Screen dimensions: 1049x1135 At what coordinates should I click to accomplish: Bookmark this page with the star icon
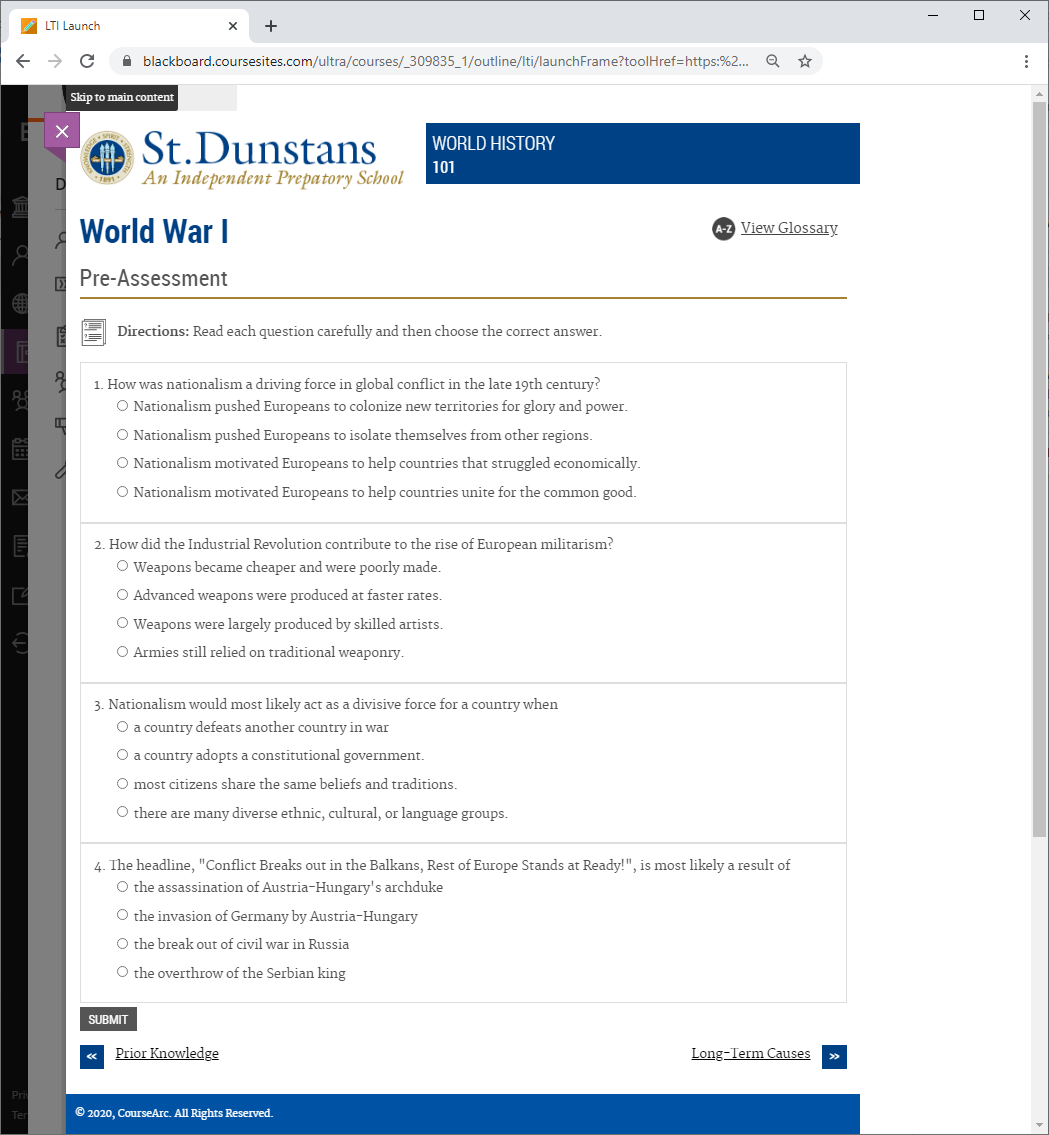click(804, 62)
